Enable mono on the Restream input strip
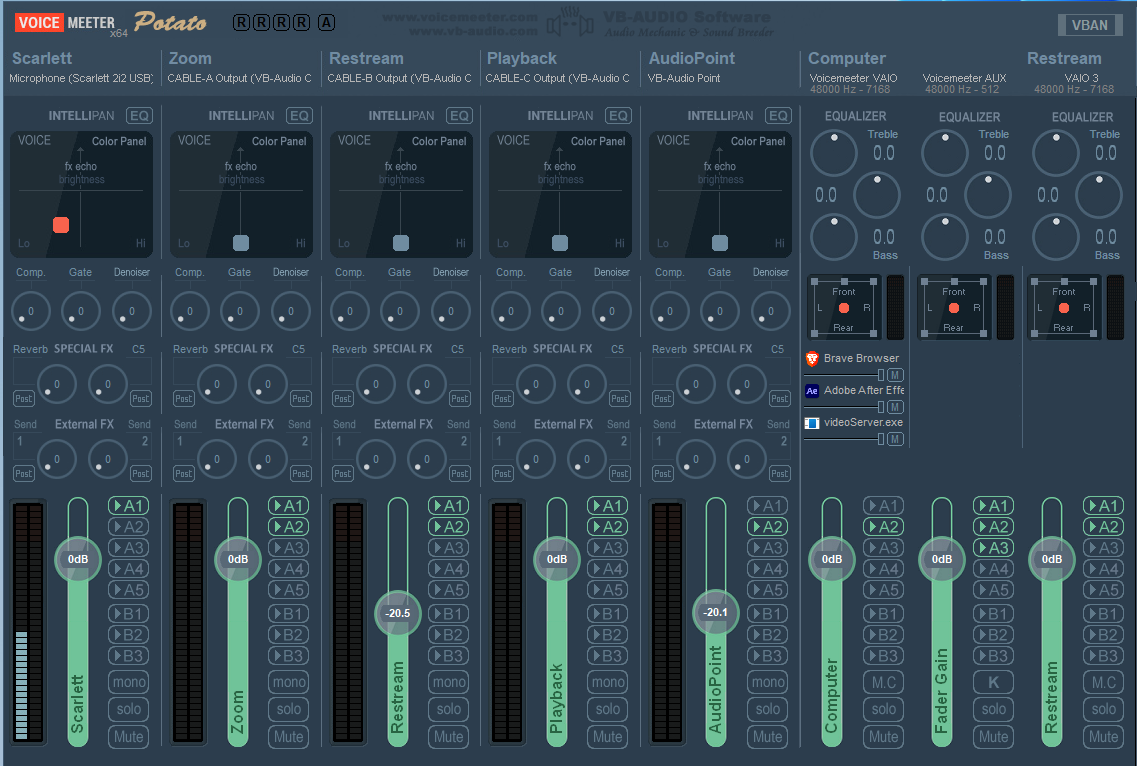The width and height of the screenshot is (1137, 766). [x=449, y=682]
